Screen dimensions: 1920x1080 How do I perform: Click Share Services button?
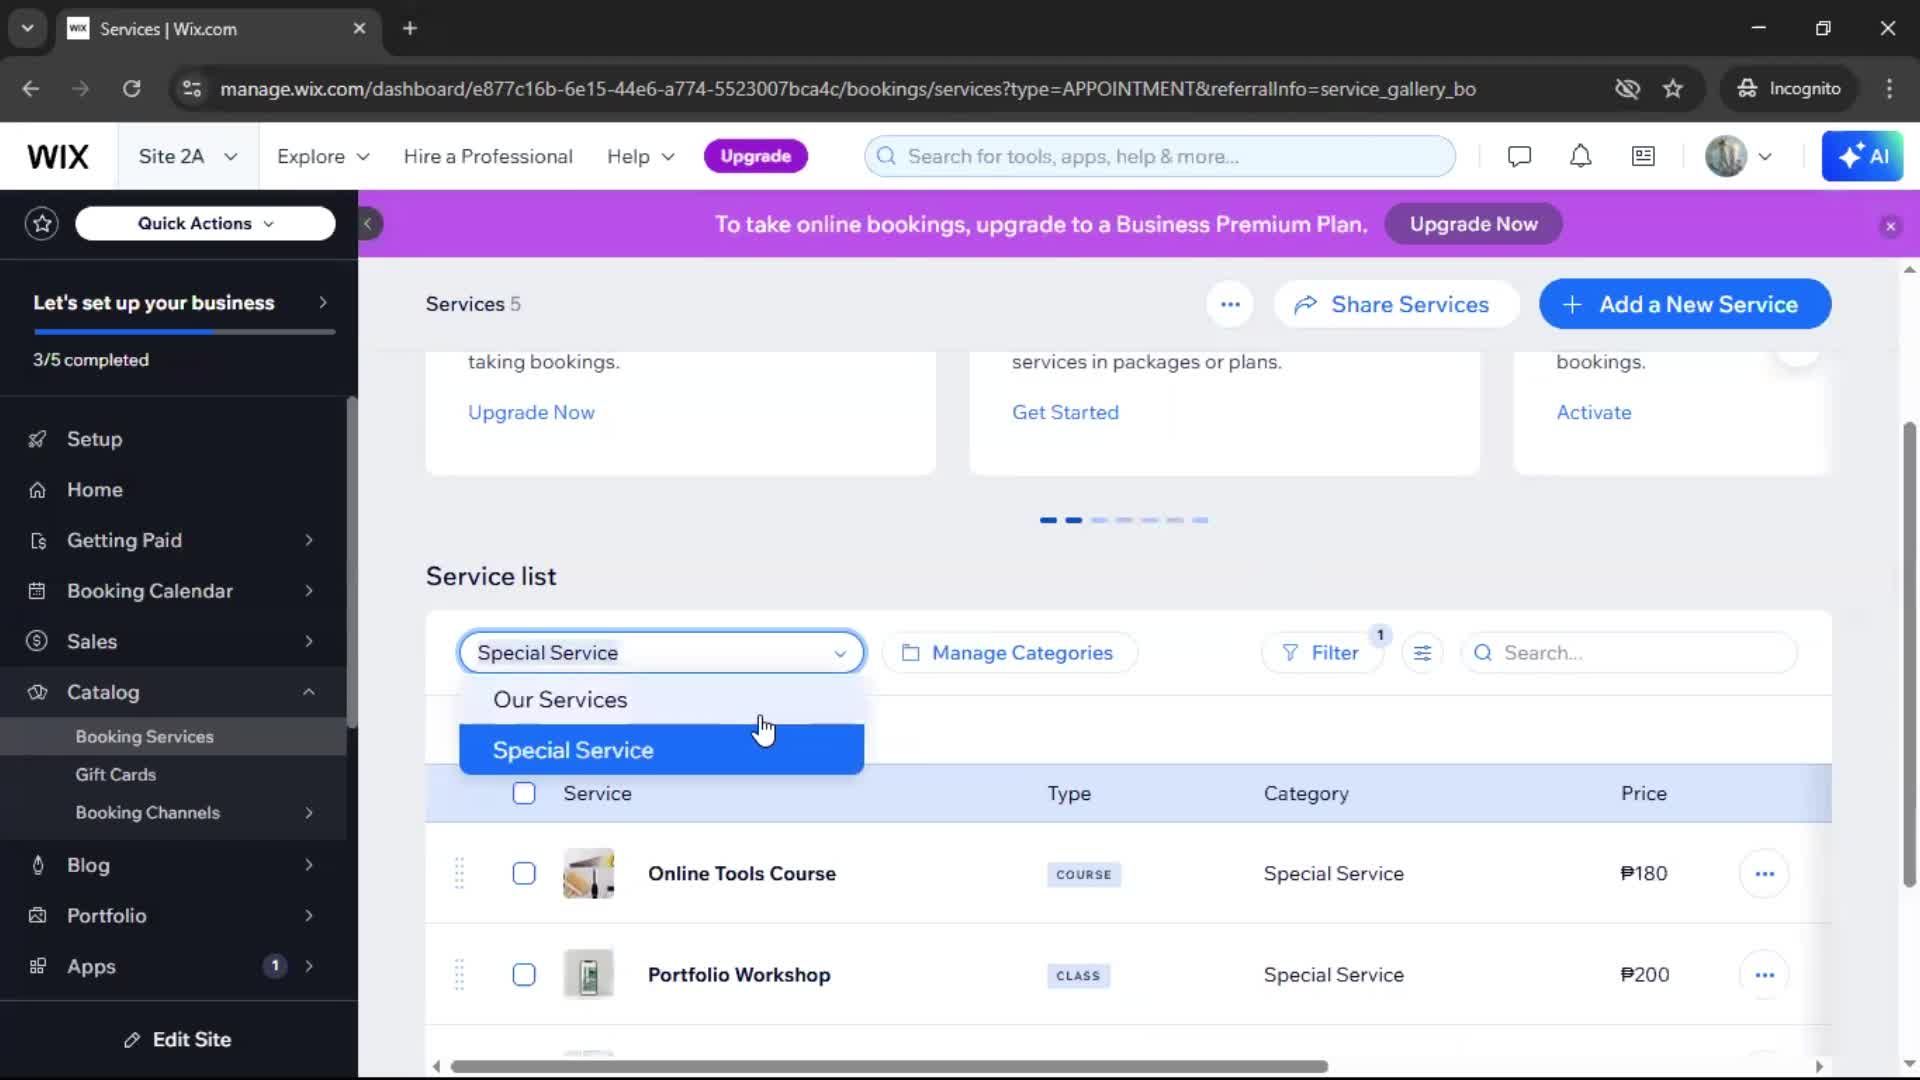[x=1396, y=304]
